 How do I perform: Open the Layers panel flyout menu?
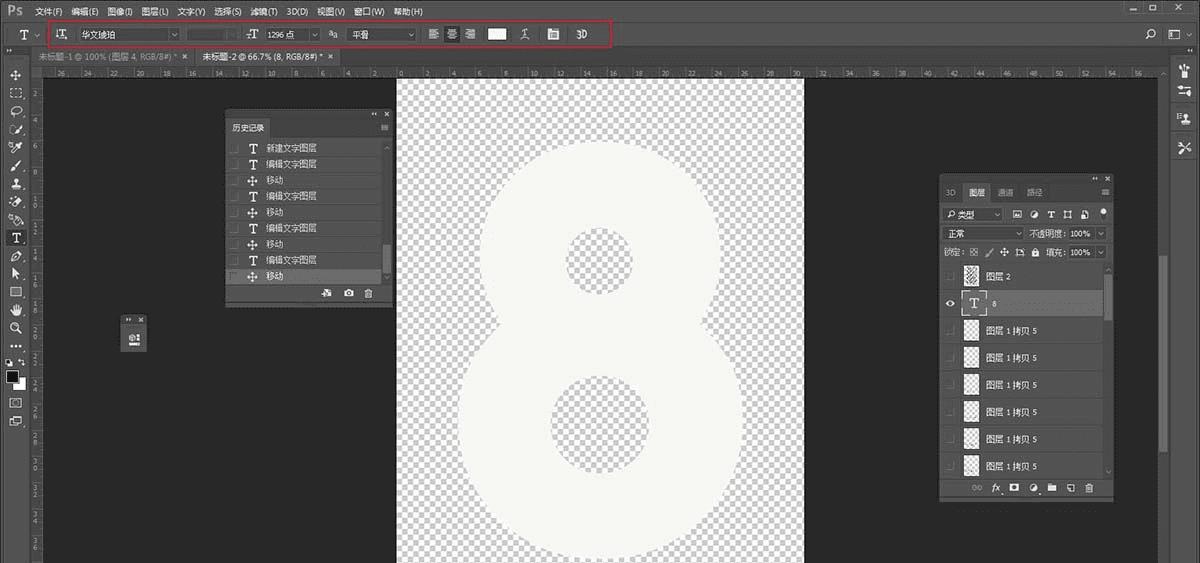click(x=1105, y=192)
